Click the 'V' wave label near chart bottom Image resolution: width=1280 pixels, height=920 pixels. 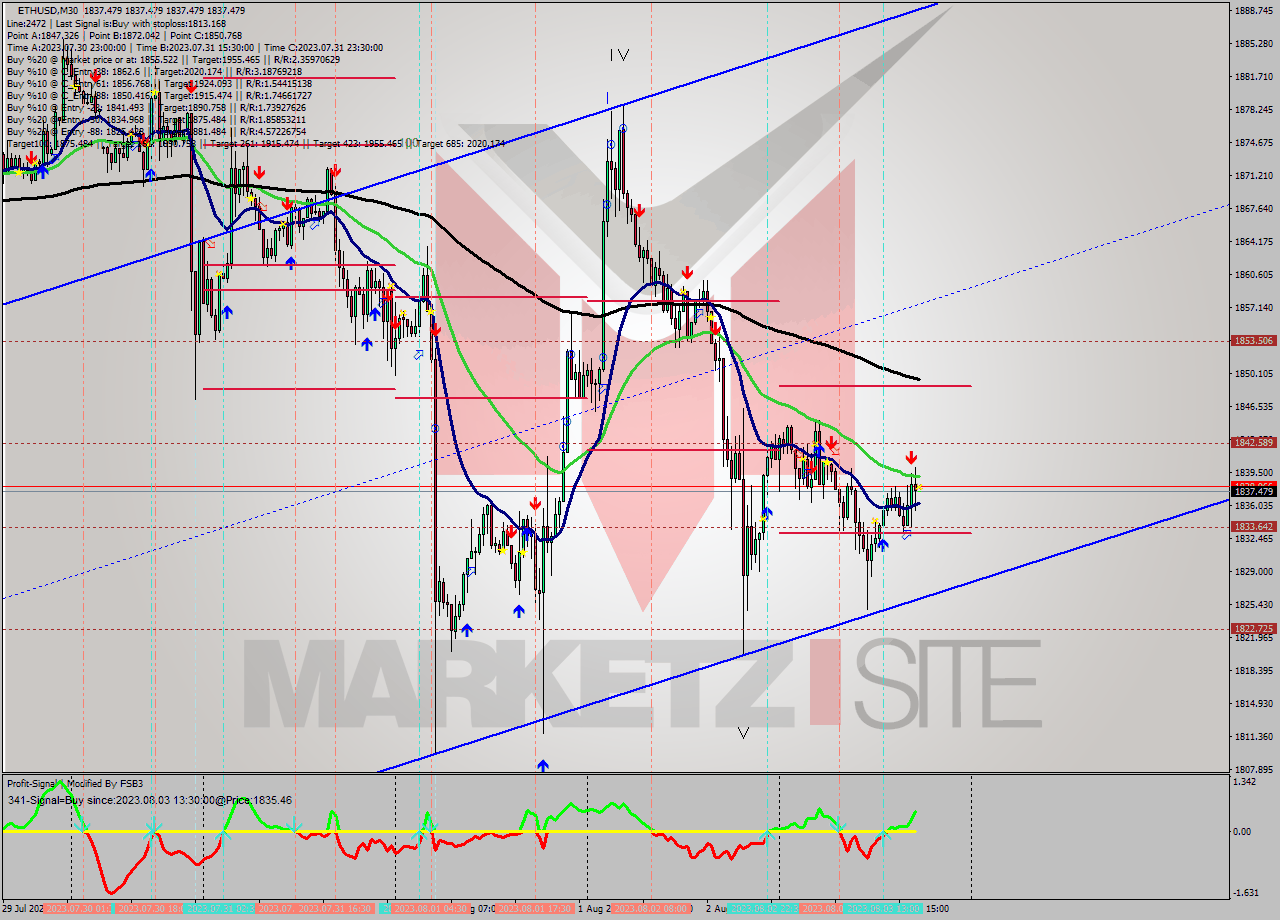[x=743, y=733]
